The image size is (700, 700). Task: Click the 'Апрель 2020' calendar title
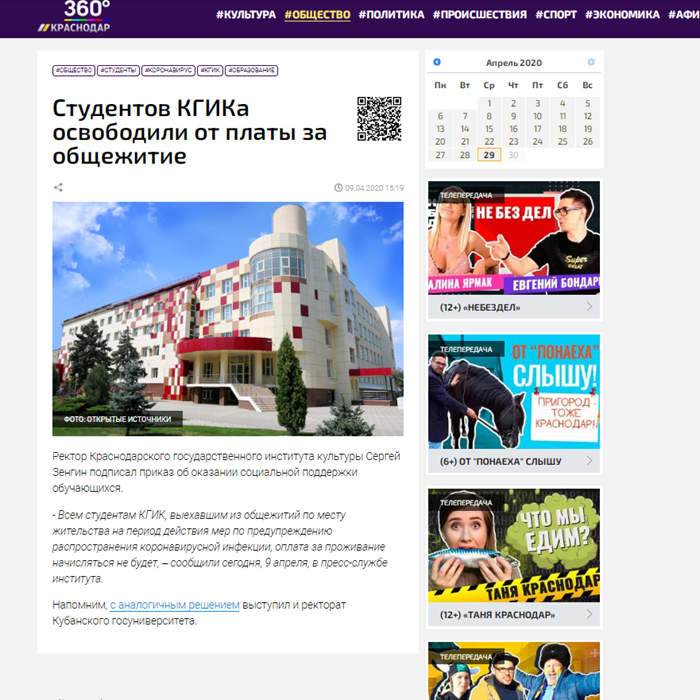pos(514,63)
